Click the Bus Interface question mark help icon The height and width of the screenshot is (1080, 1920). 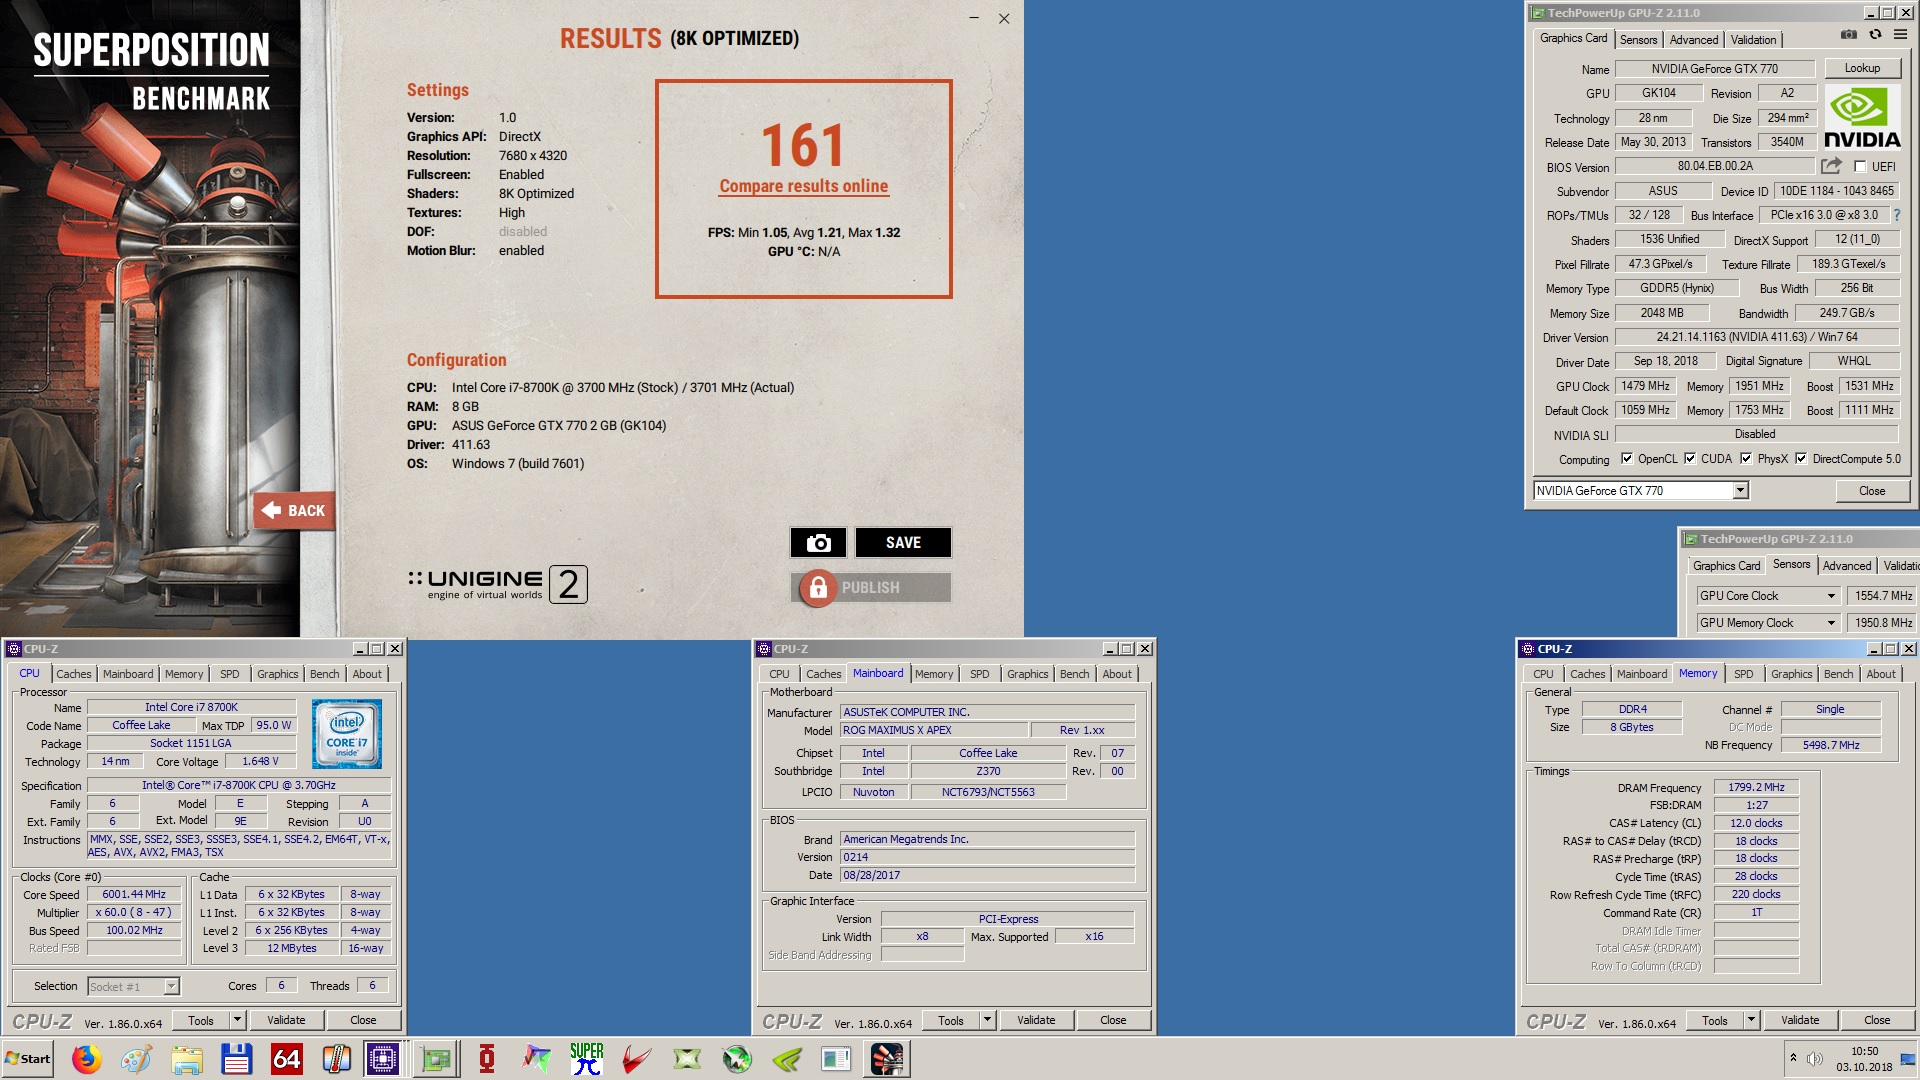pyautogui.click(x=1896, y=215)
